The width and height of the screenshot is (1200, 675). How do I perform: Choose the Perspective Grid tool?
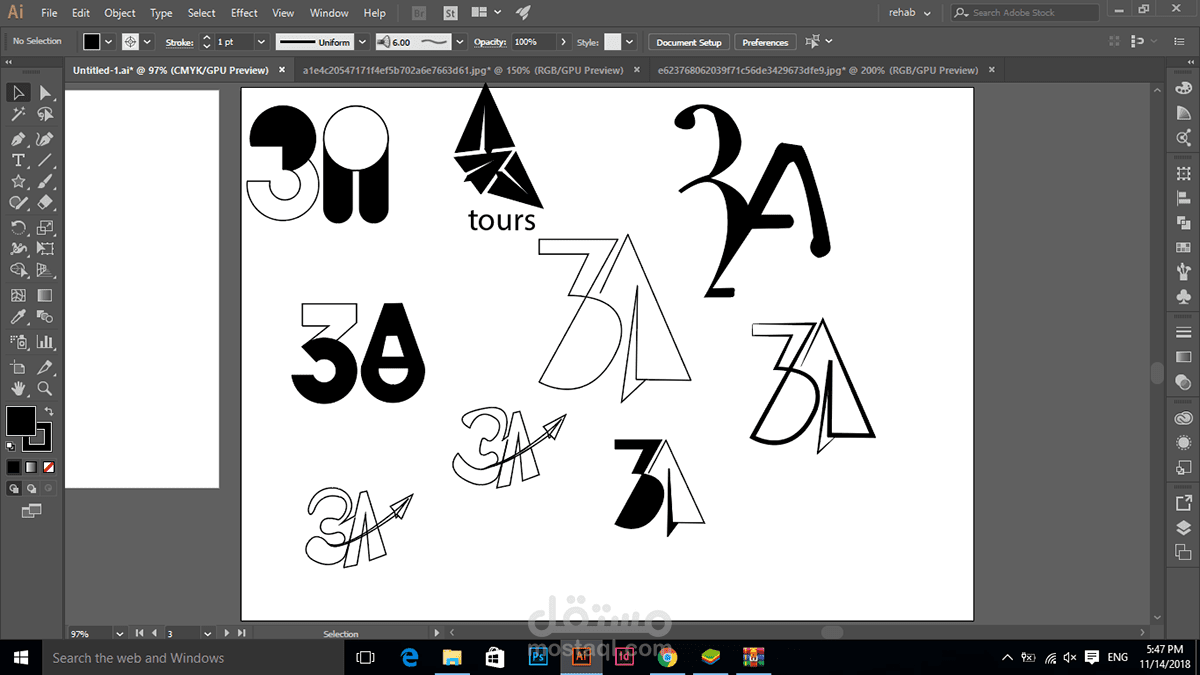[45, 271]
